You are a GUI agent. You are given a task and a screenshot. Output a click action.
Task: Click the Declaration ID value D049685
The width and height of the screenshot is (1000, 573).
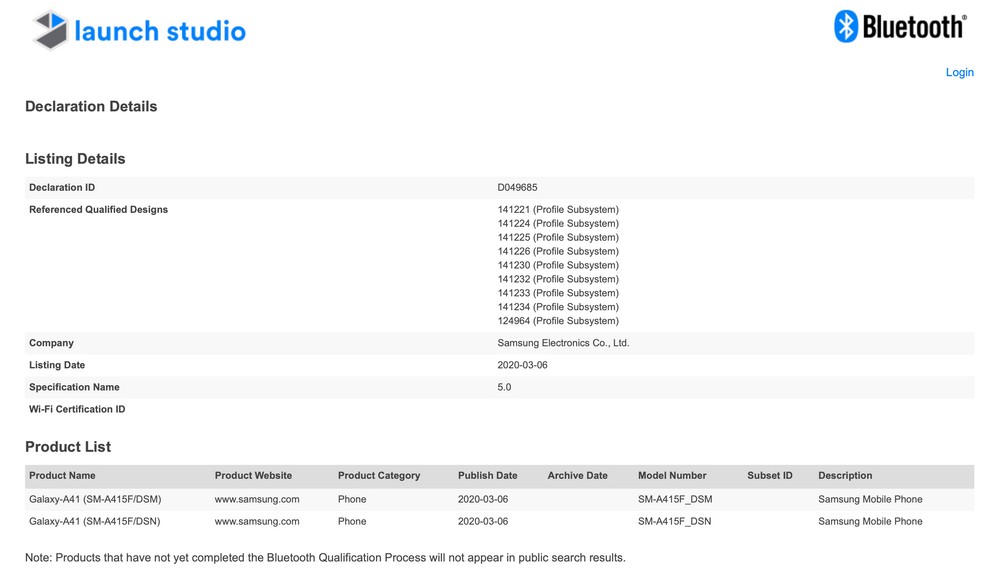click(x=517, y=188)
